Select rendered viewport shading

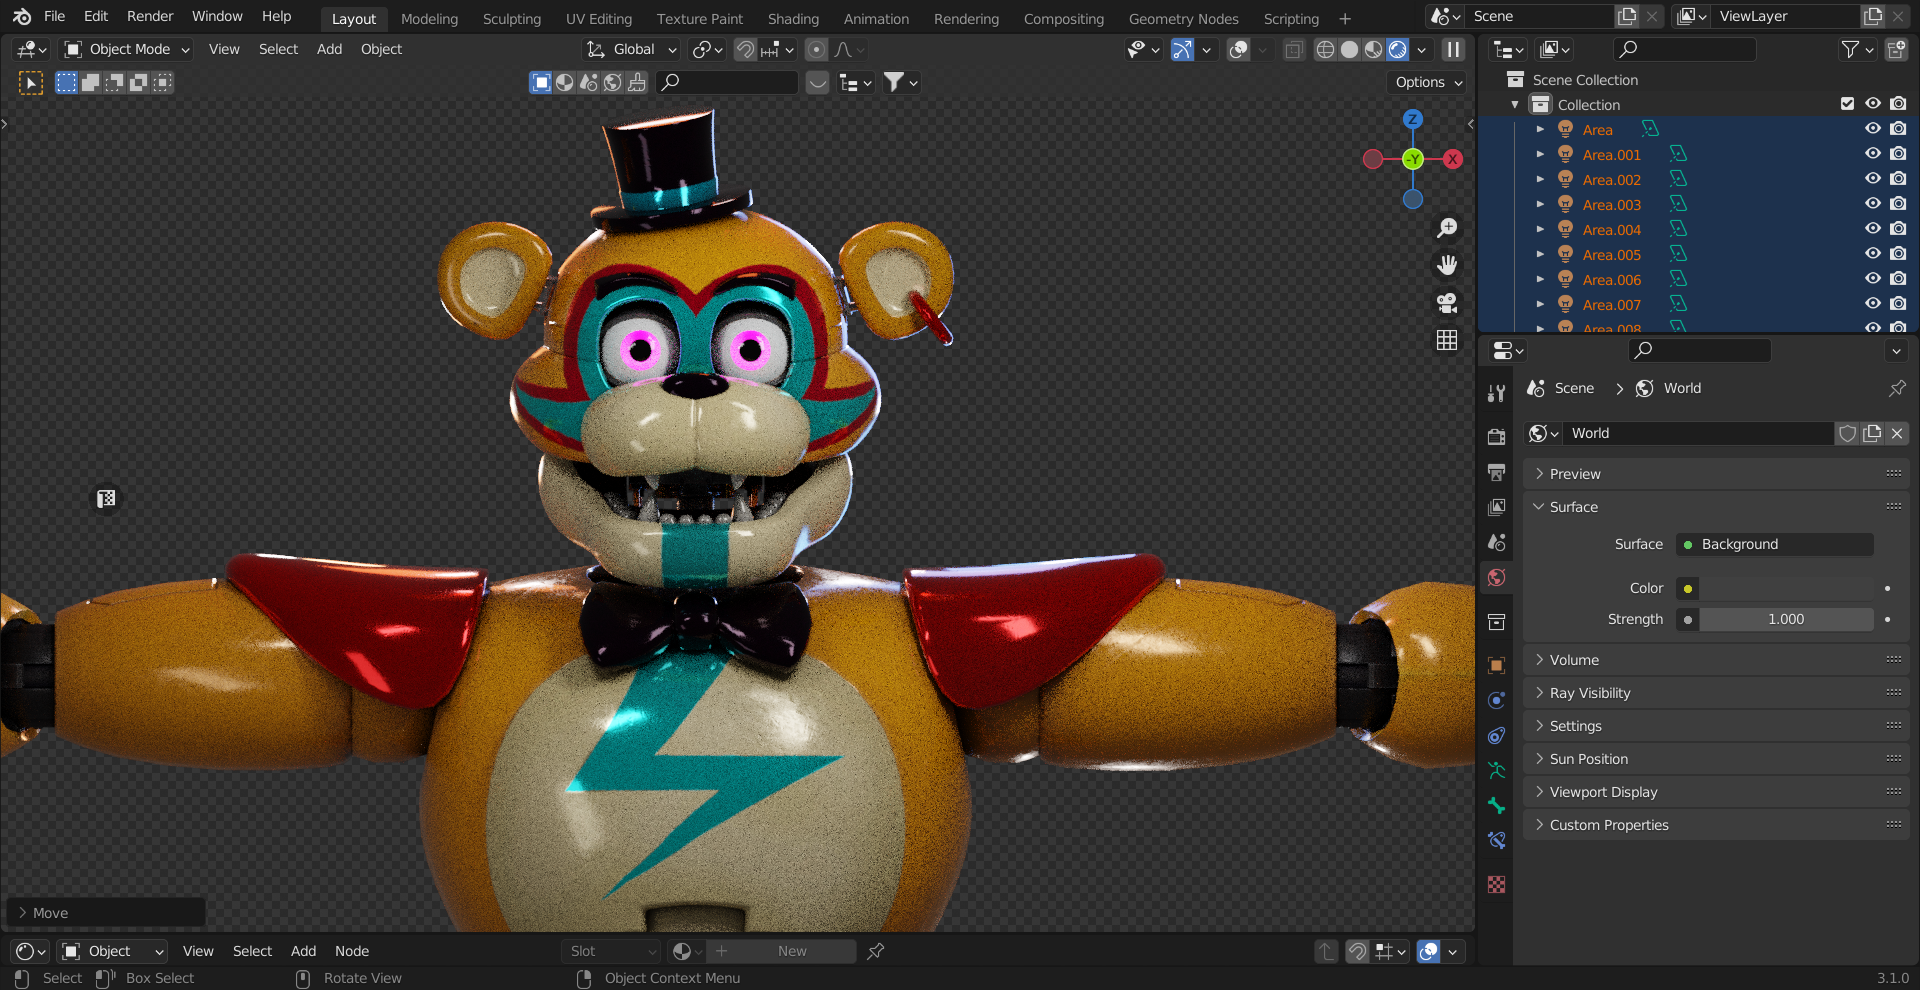[1398, 49]
